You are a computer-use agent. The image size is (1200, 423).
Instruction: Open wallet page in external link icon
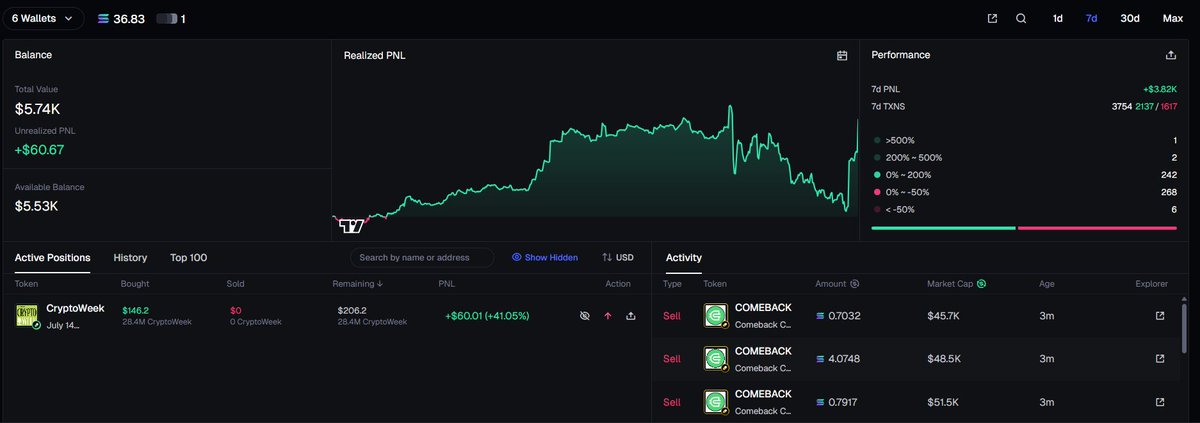click(x=992, y=18)
